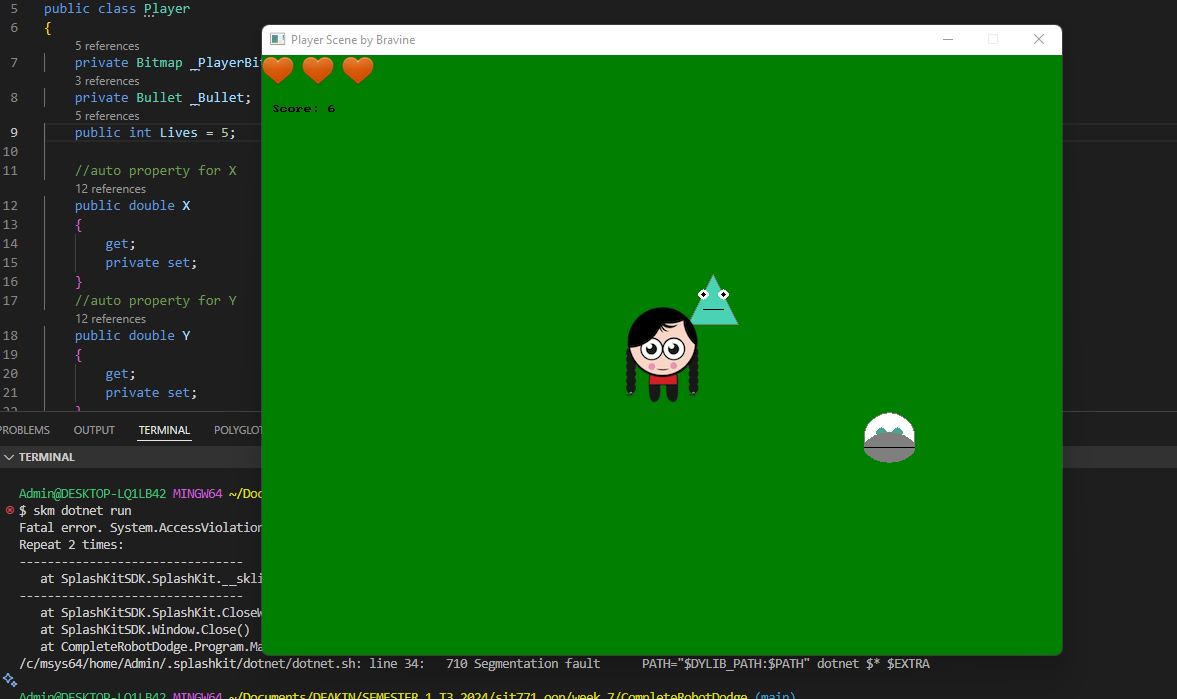Click the error circle beside skm dotnet run
This screenshot has width=1177, height=699.
(x=8, y=510)
